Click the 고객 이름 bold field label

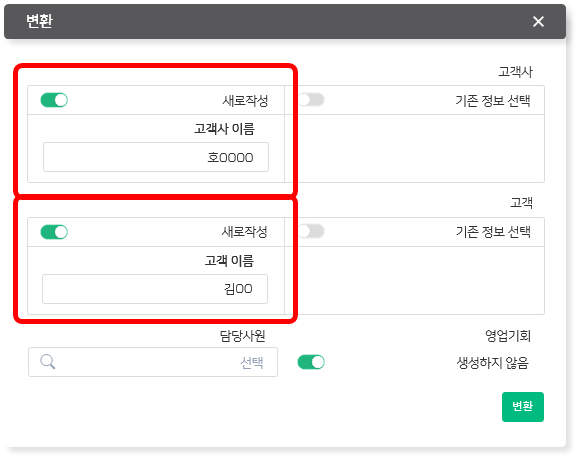(x=229, y=261)
